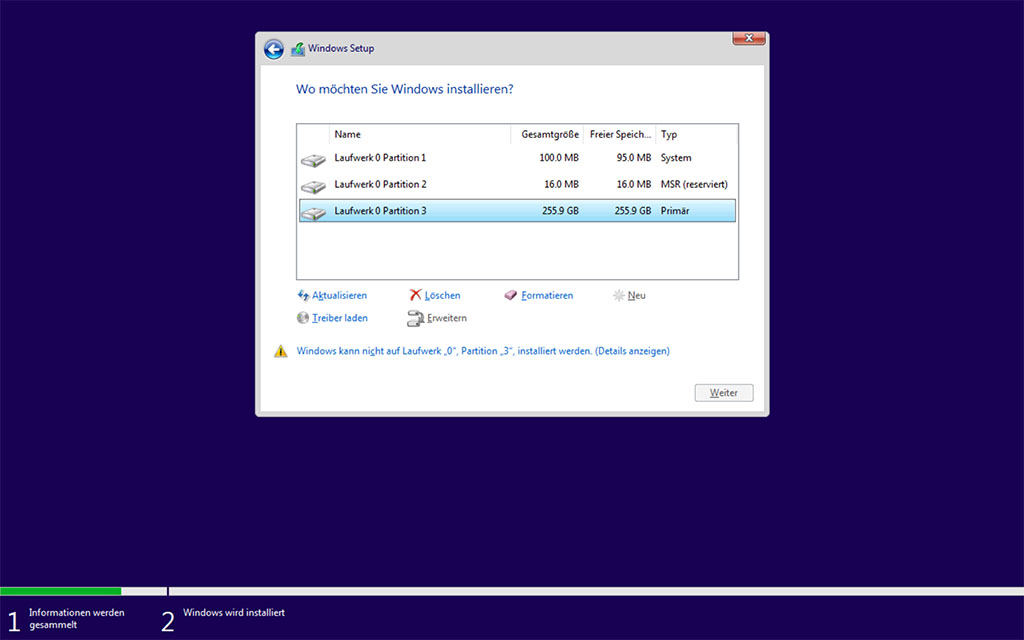This screenshot has width=1024, height=640.
Task: Click the red X Löschen icon
Action: pos(415,295)
